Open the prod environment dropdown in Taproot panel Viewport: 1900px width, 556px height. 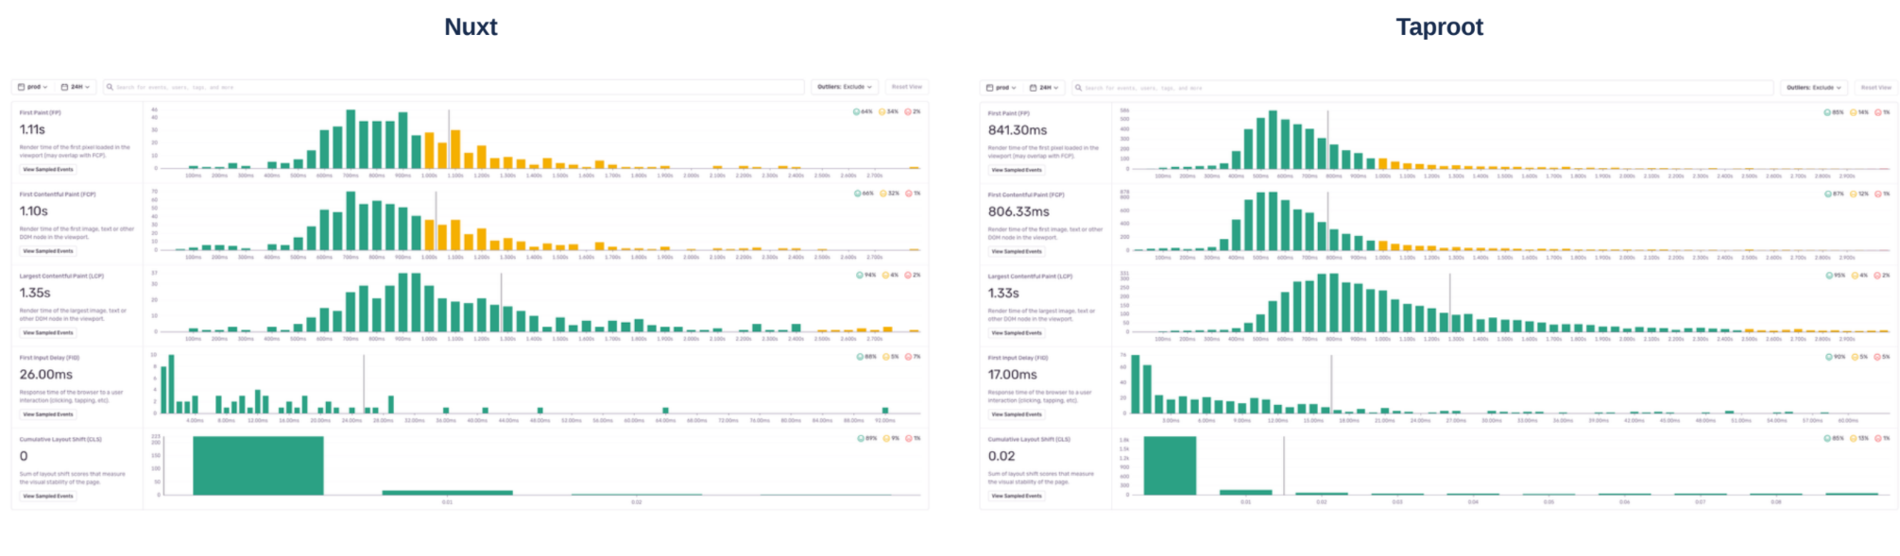[x=1001, y=88]
